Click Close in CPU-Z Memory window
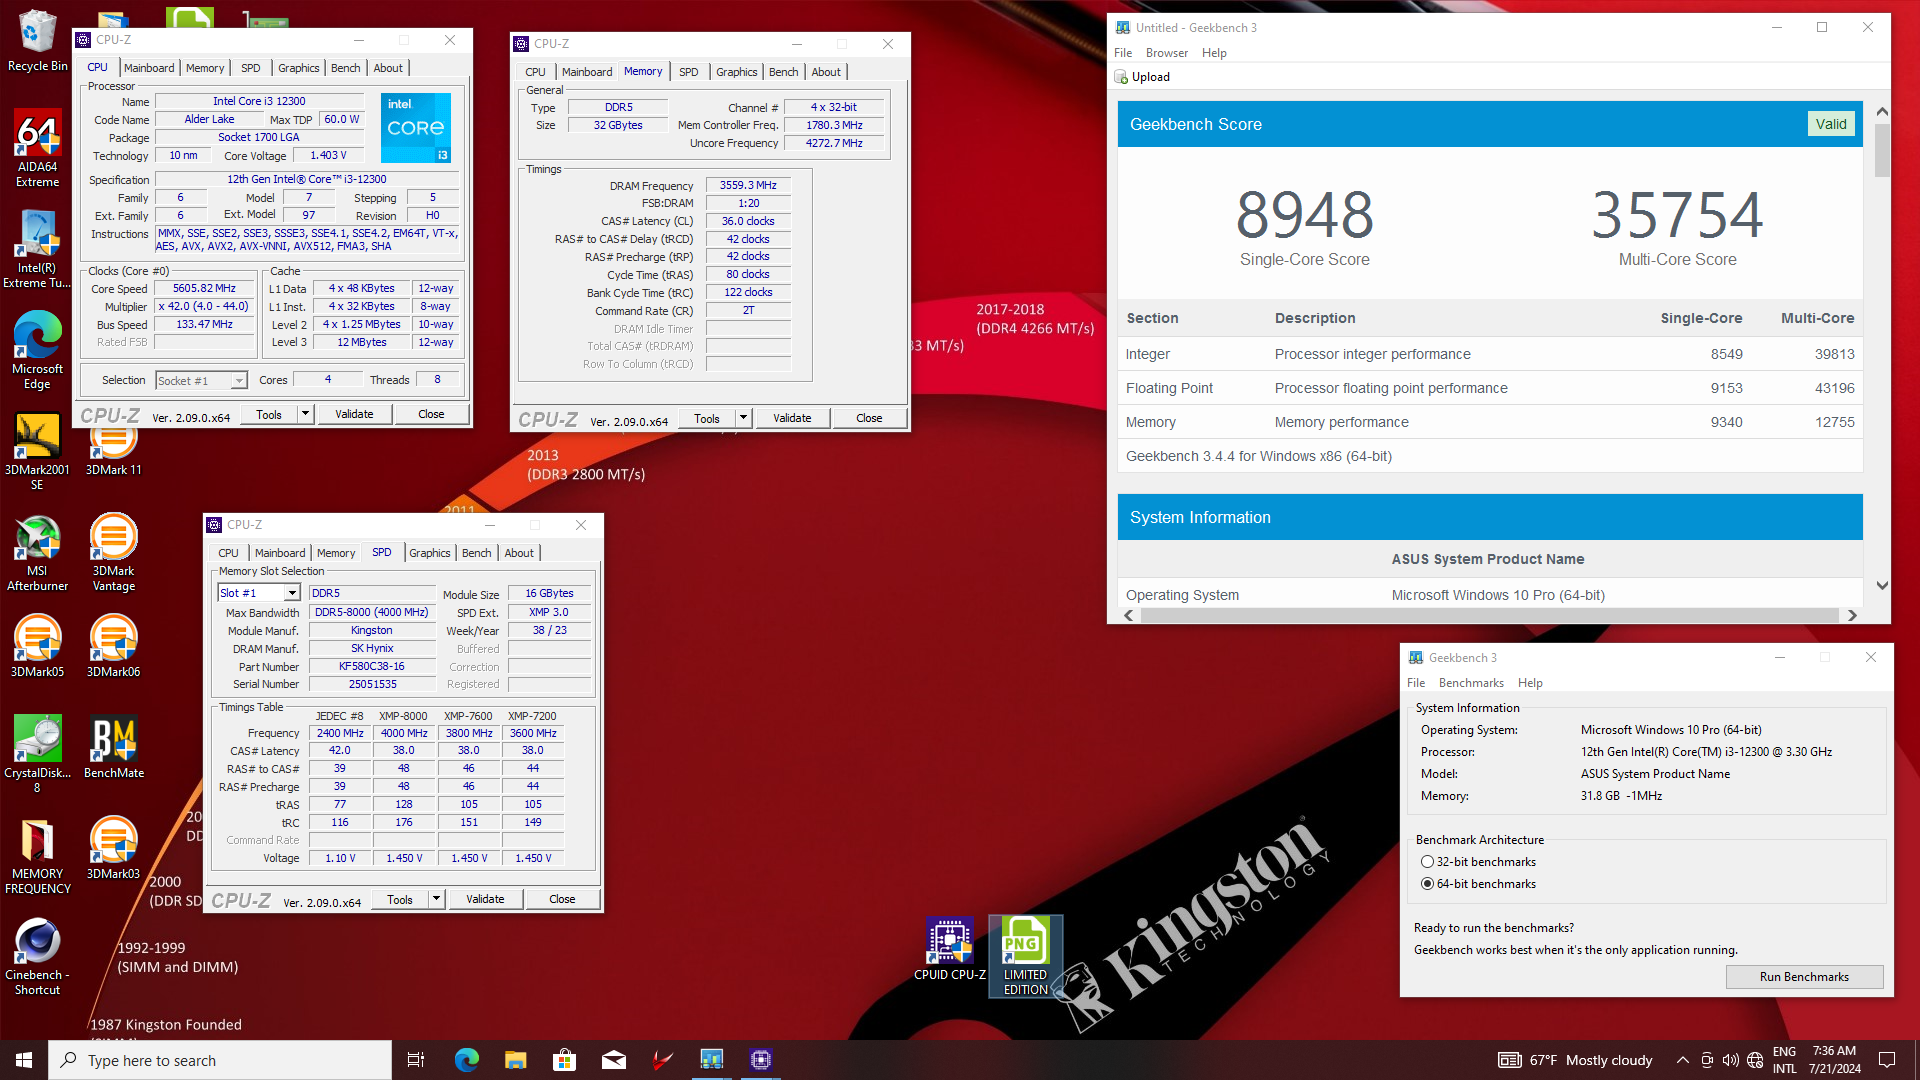The image size is (1920, 1080). click(869, 418)
